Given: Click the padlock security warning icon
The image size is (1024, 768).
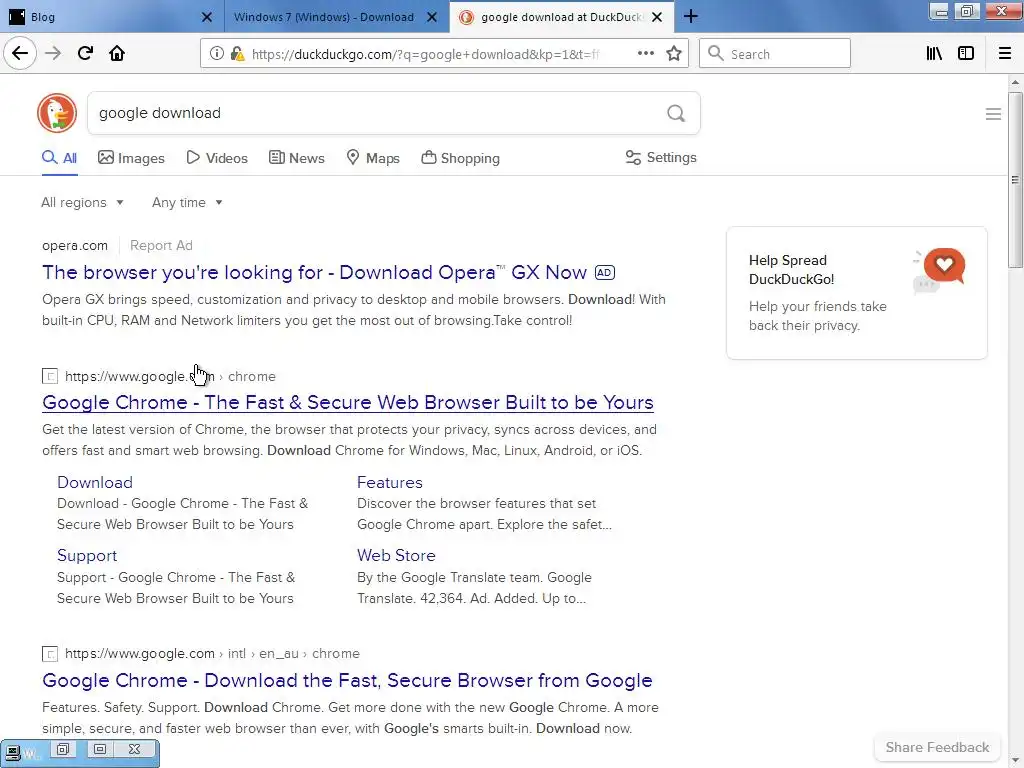Looking at the screenshot, I should click(x=238, y=54).
